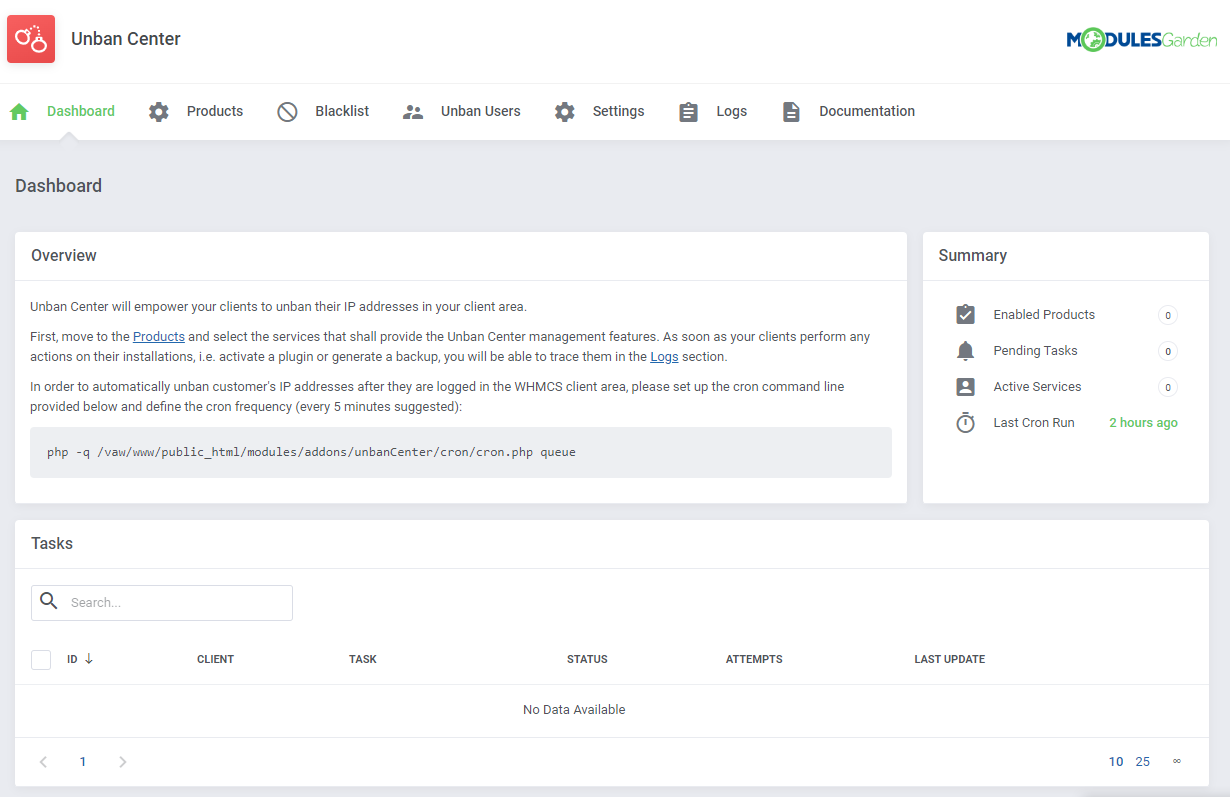The width and height of the screenshot is (1230, 797).
Task: Show all entries with infinity option
Action: point(1177,761)
